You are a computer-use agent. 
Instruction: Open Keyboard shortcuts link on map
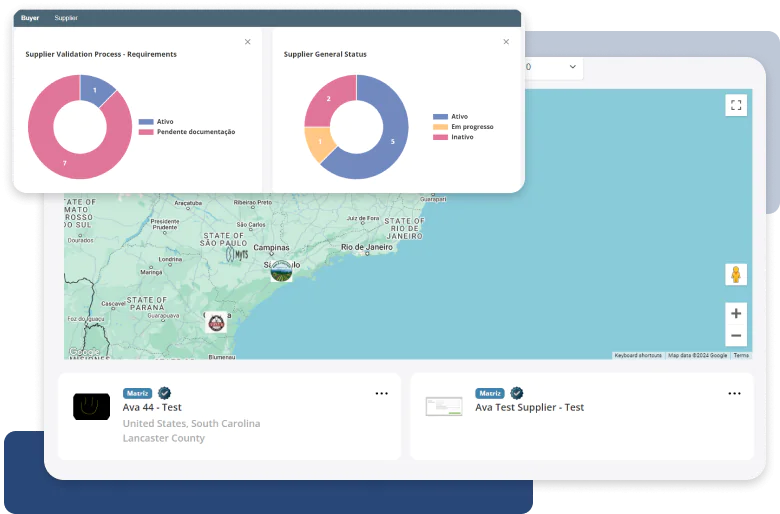coord(638,355)
